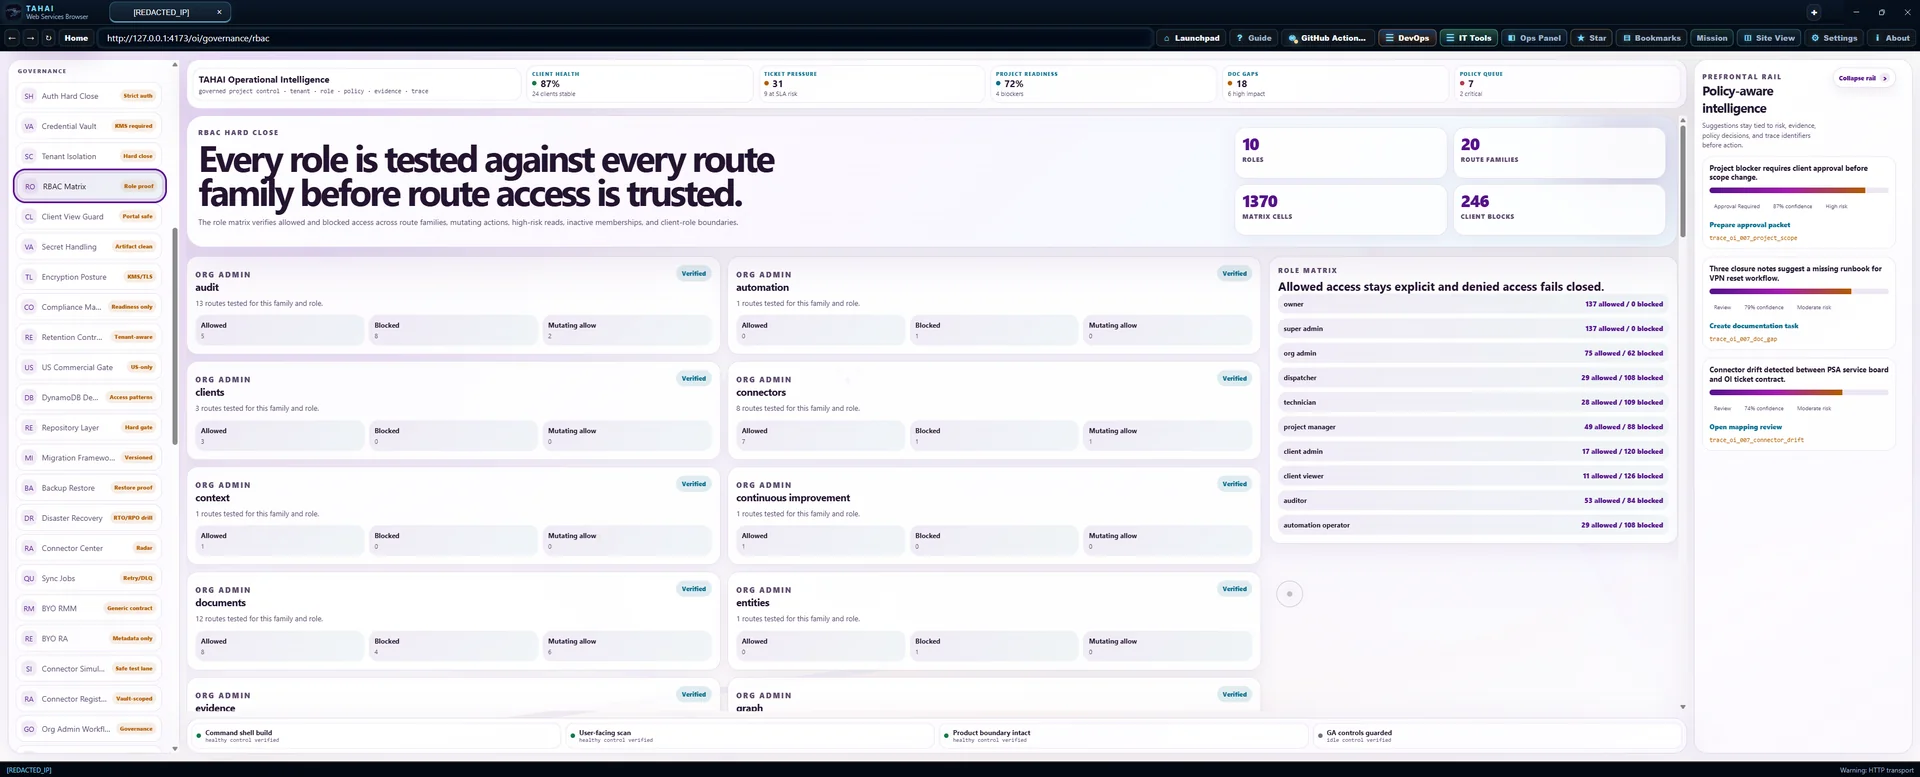
Task: Select Tenant Isolation in the governance sidebar
Action: [89, 156]
